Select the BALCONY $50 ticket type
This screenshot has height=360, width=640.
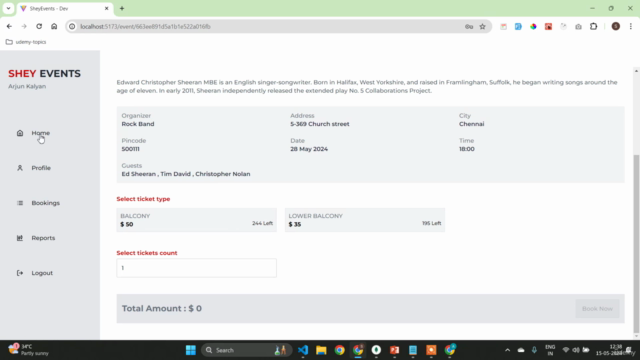coord(196,220)
